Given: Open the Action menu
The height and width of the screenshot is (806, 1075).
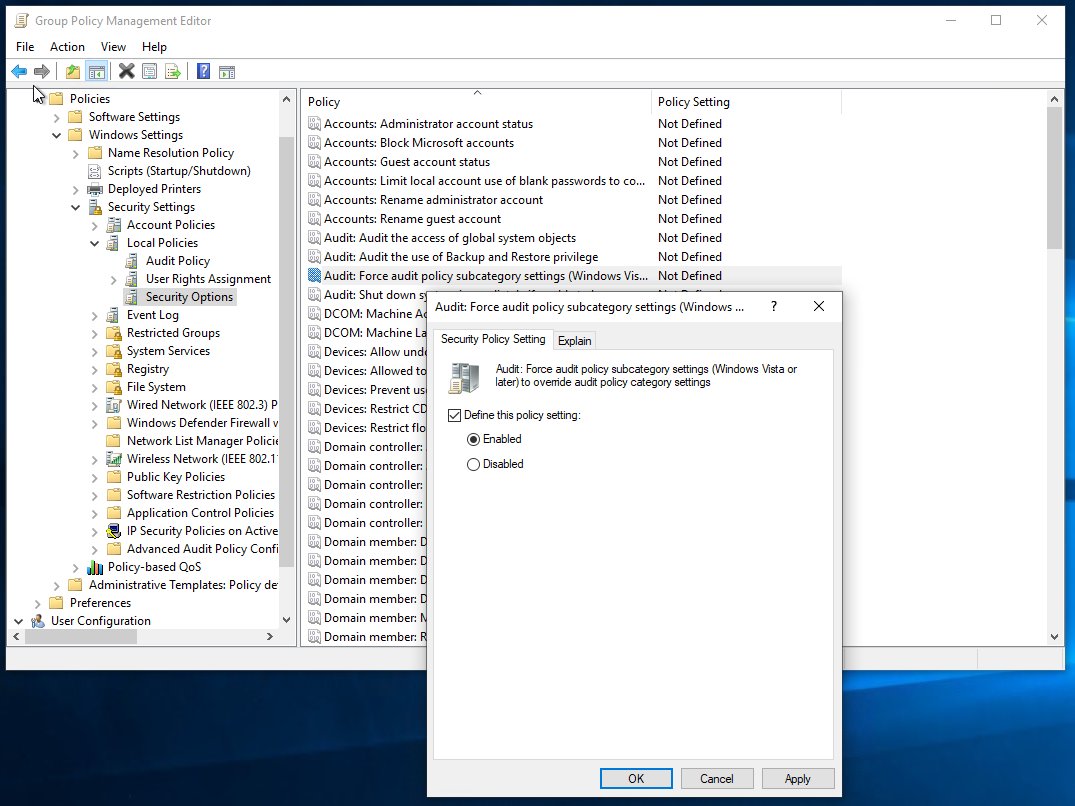Looking at the screenshot, I should point(67,46).
